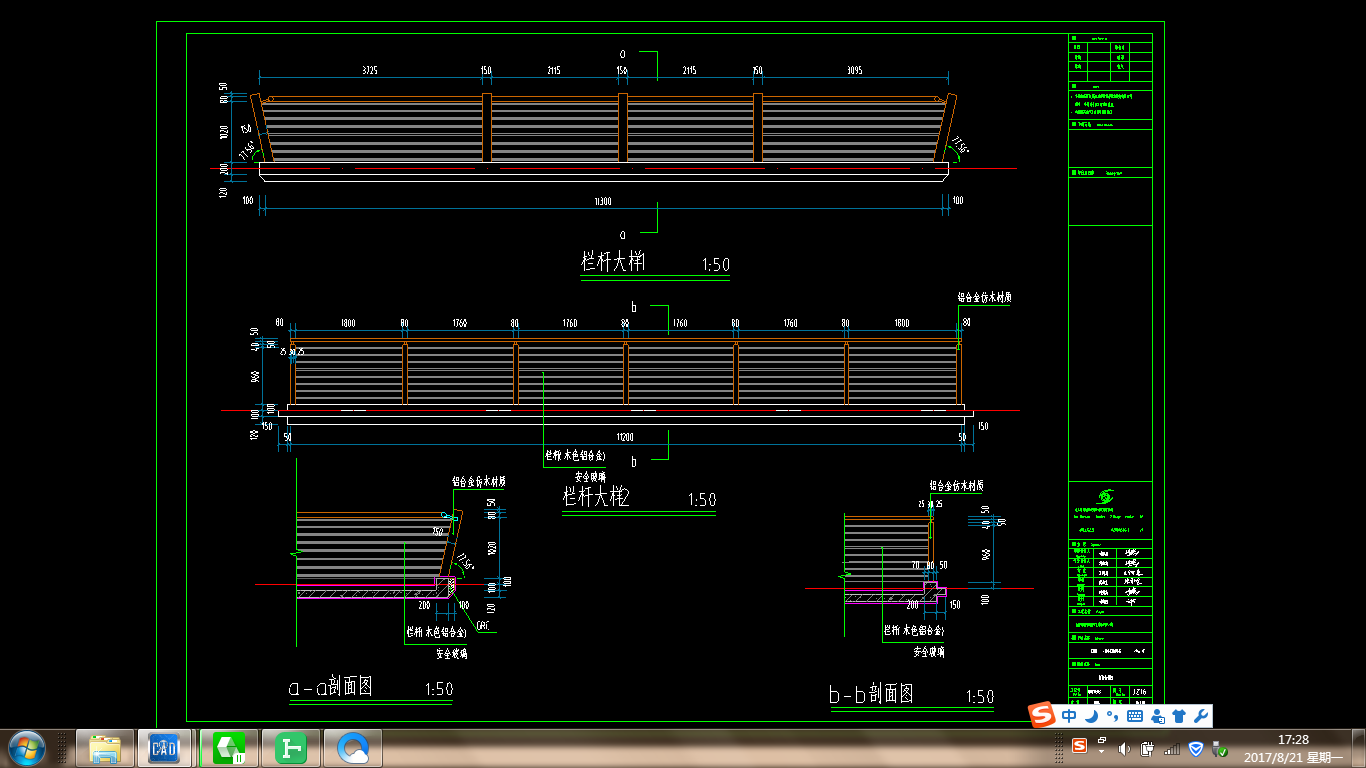Click the battery power plug tray icon
Viewport: 1366px width, 768px height.
click(1147, 748)
